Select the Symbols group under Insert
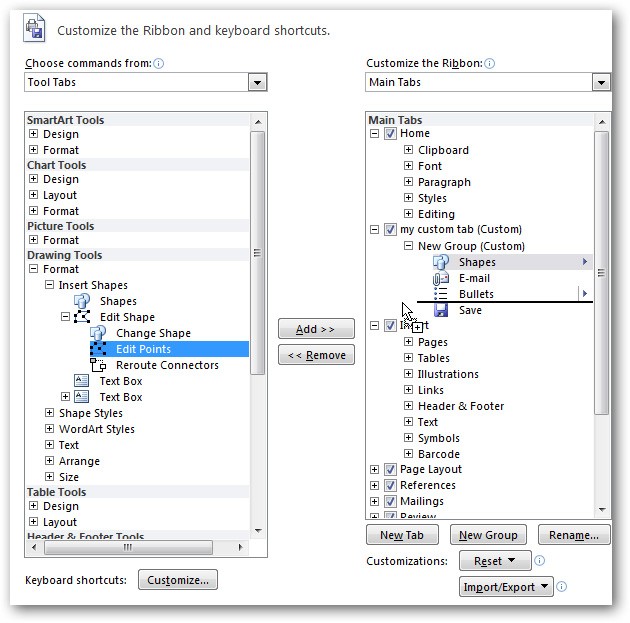 click(x=438, y=438)
